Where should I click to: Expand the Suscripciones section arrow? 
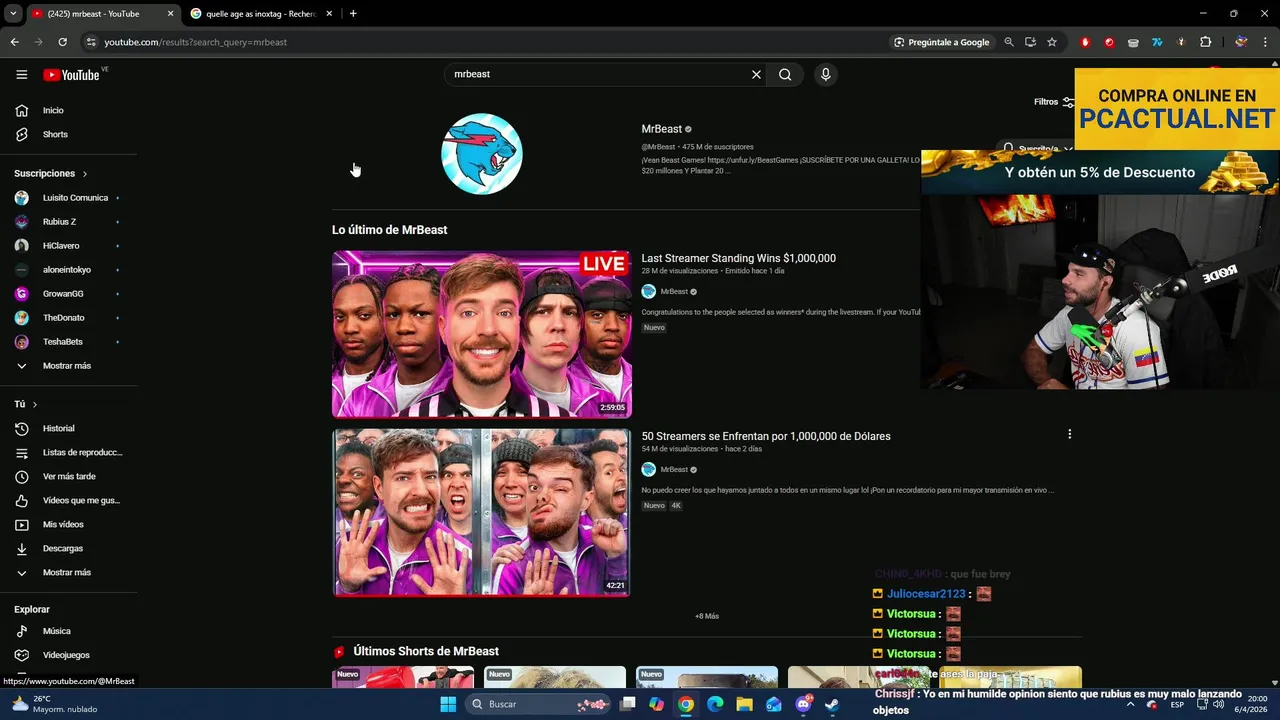[x=85, y=174]
